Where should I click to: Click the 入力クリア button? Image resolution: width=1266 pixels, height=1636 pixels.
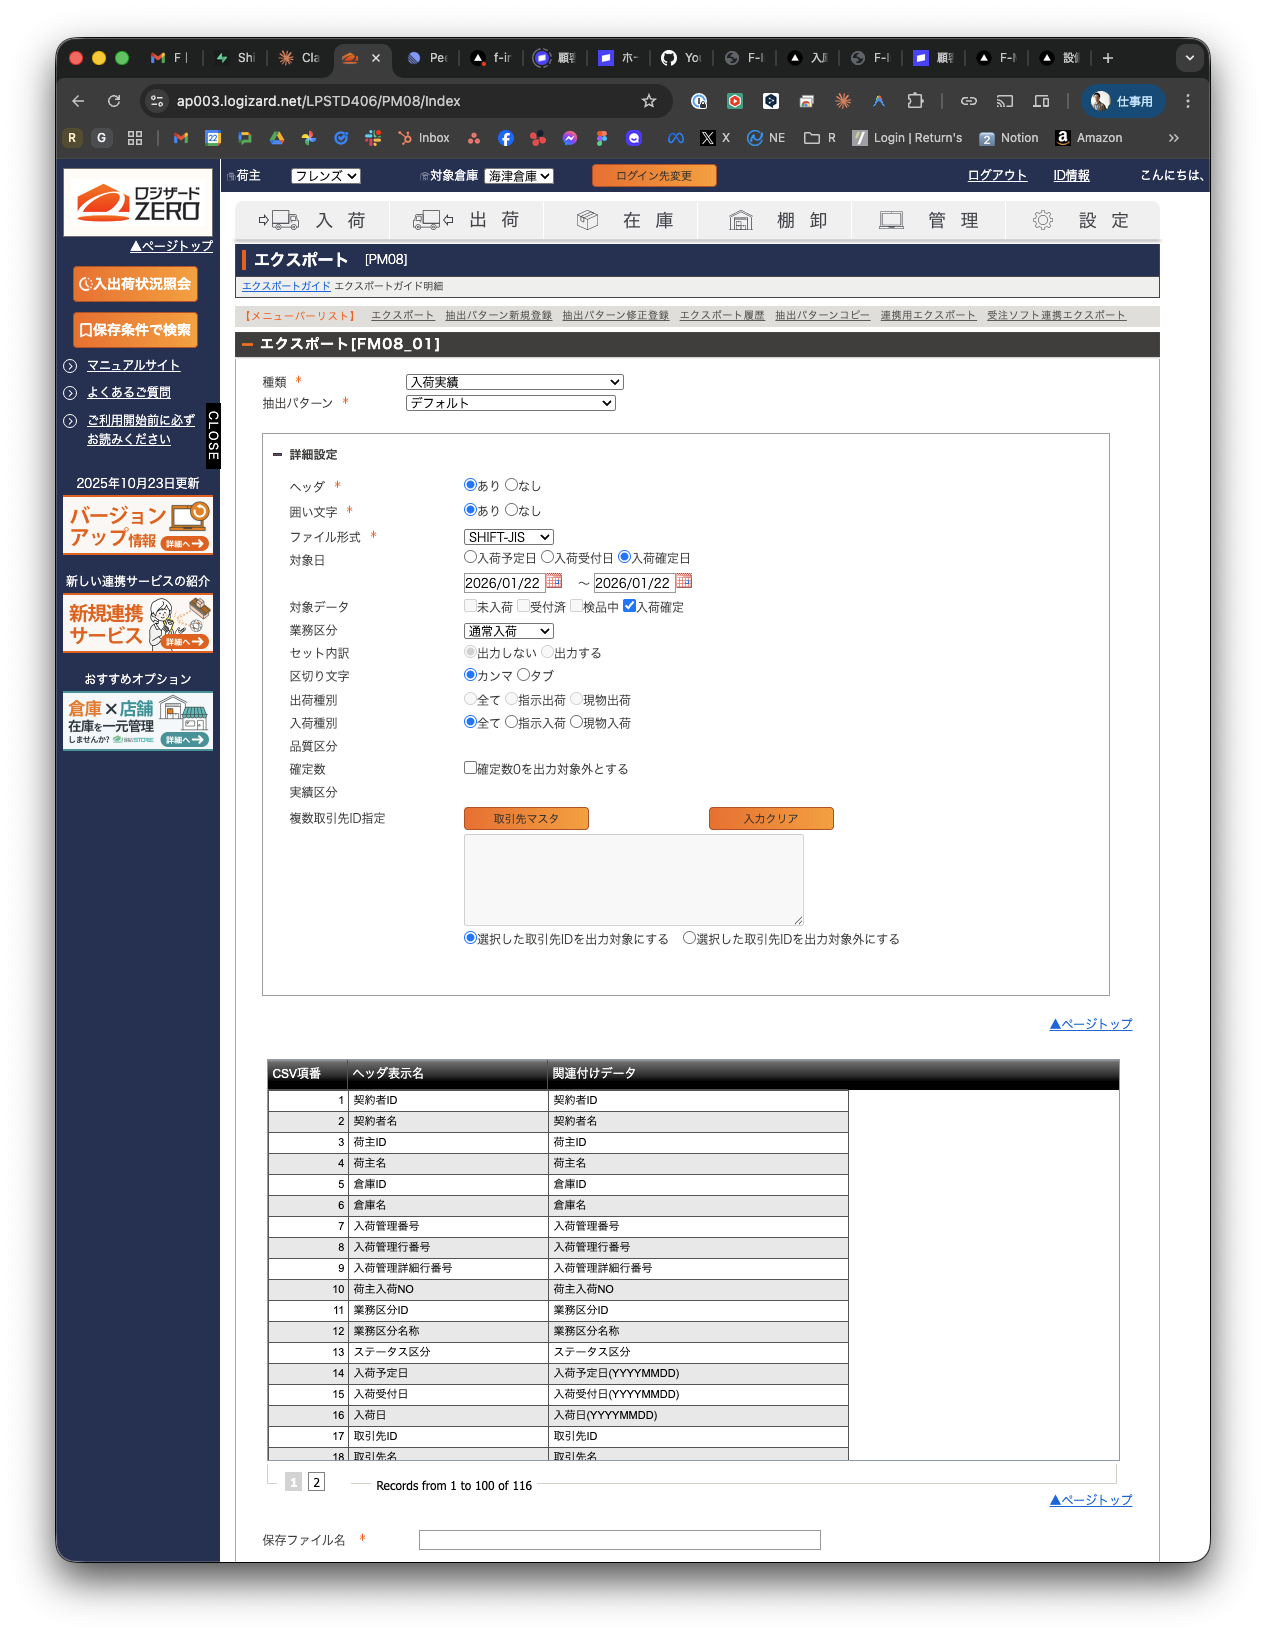771,819
